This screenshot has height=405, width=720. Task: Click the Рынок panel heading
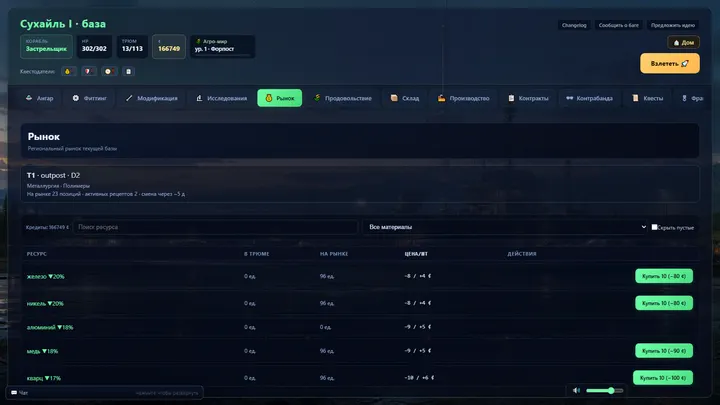tap(44, 137)
